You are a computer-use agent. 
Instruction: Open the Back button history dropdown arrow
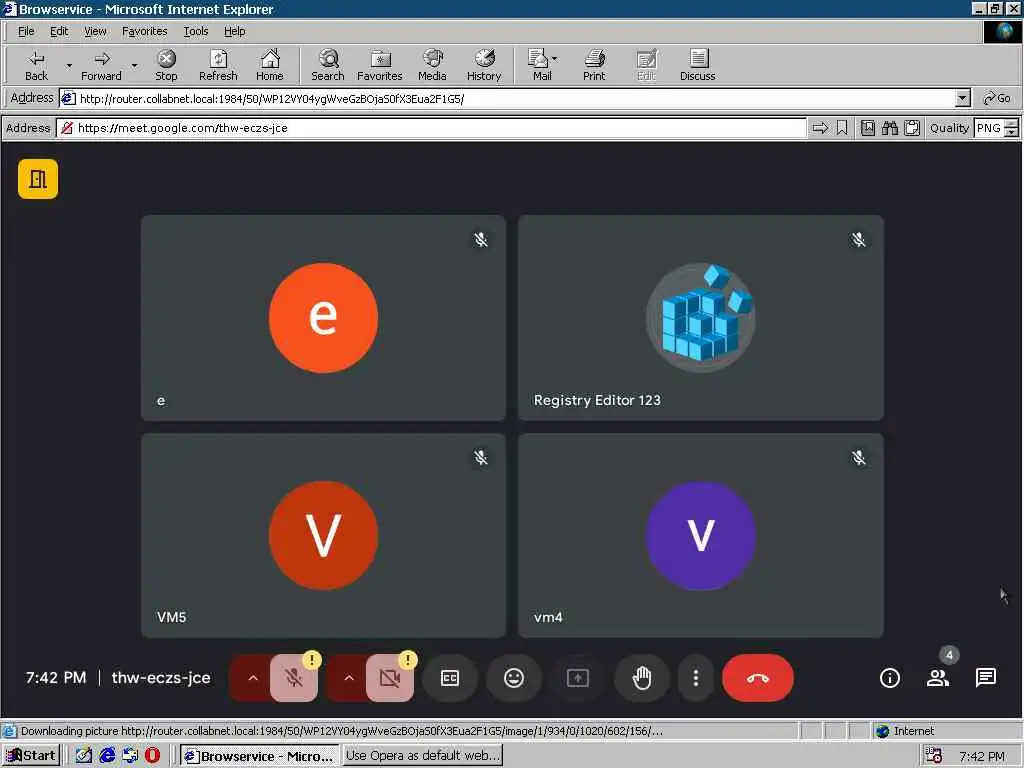click(x=69, y=65)
